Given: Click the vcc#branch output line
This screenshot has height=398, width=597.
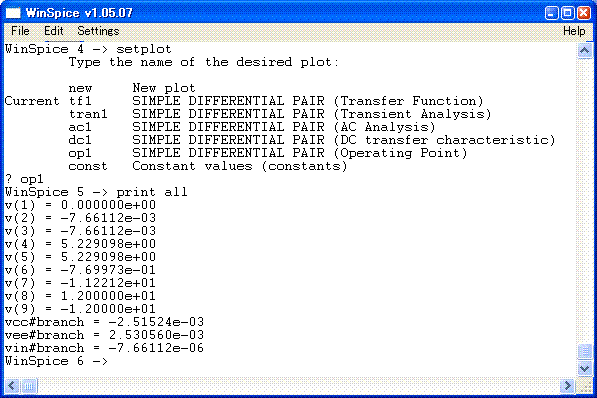Looking at the screenshot, I should click(x=104, y=322).
